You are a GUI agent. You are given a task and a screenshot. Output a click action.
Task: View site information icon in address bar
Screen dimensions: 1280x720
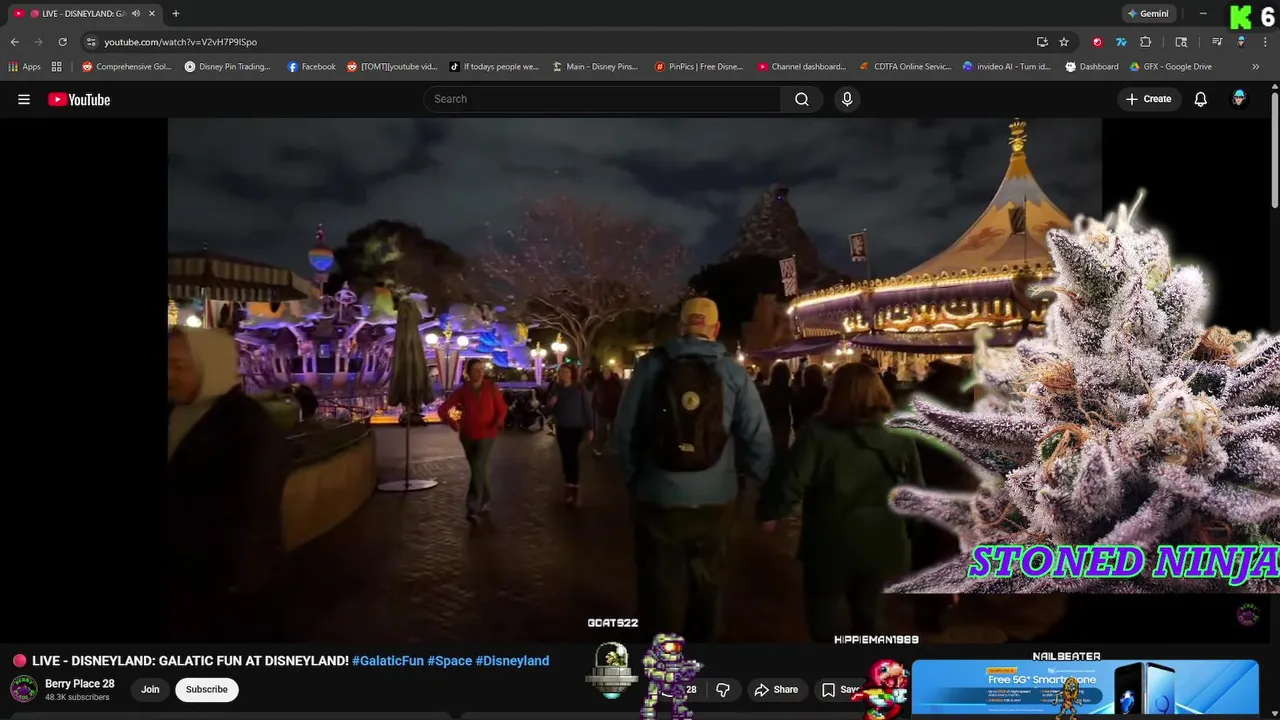coord(91,42)
